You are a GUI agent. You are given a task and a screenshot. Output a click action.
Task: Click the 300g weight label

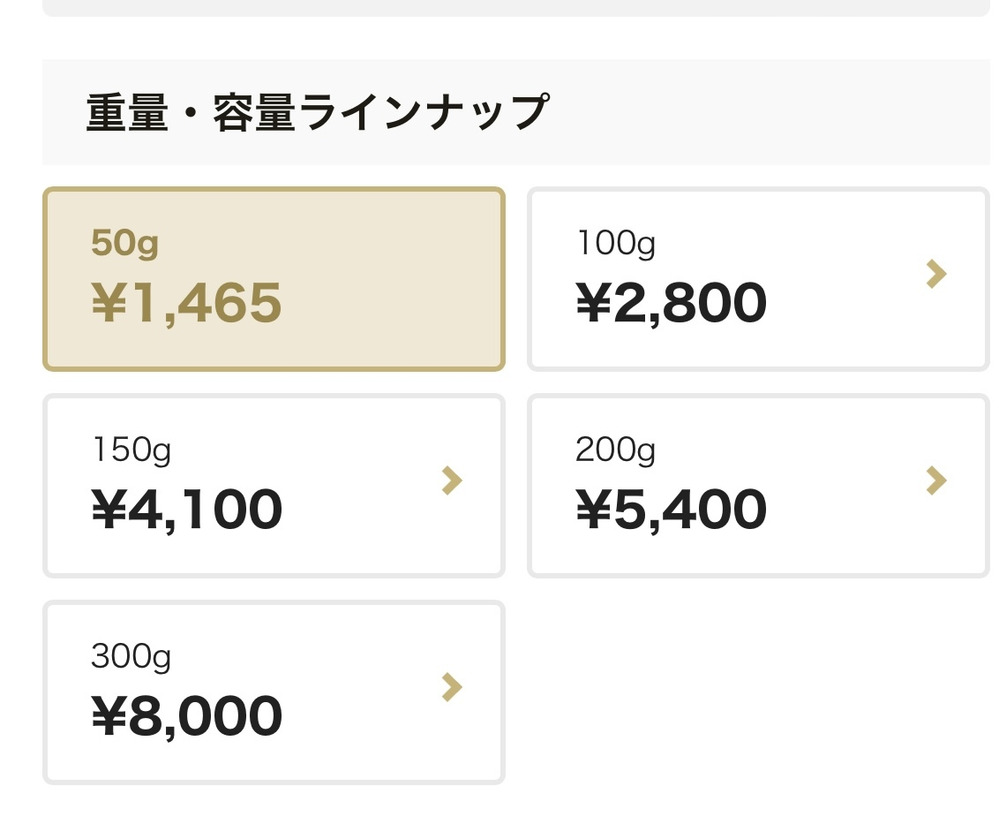point(131,656)
